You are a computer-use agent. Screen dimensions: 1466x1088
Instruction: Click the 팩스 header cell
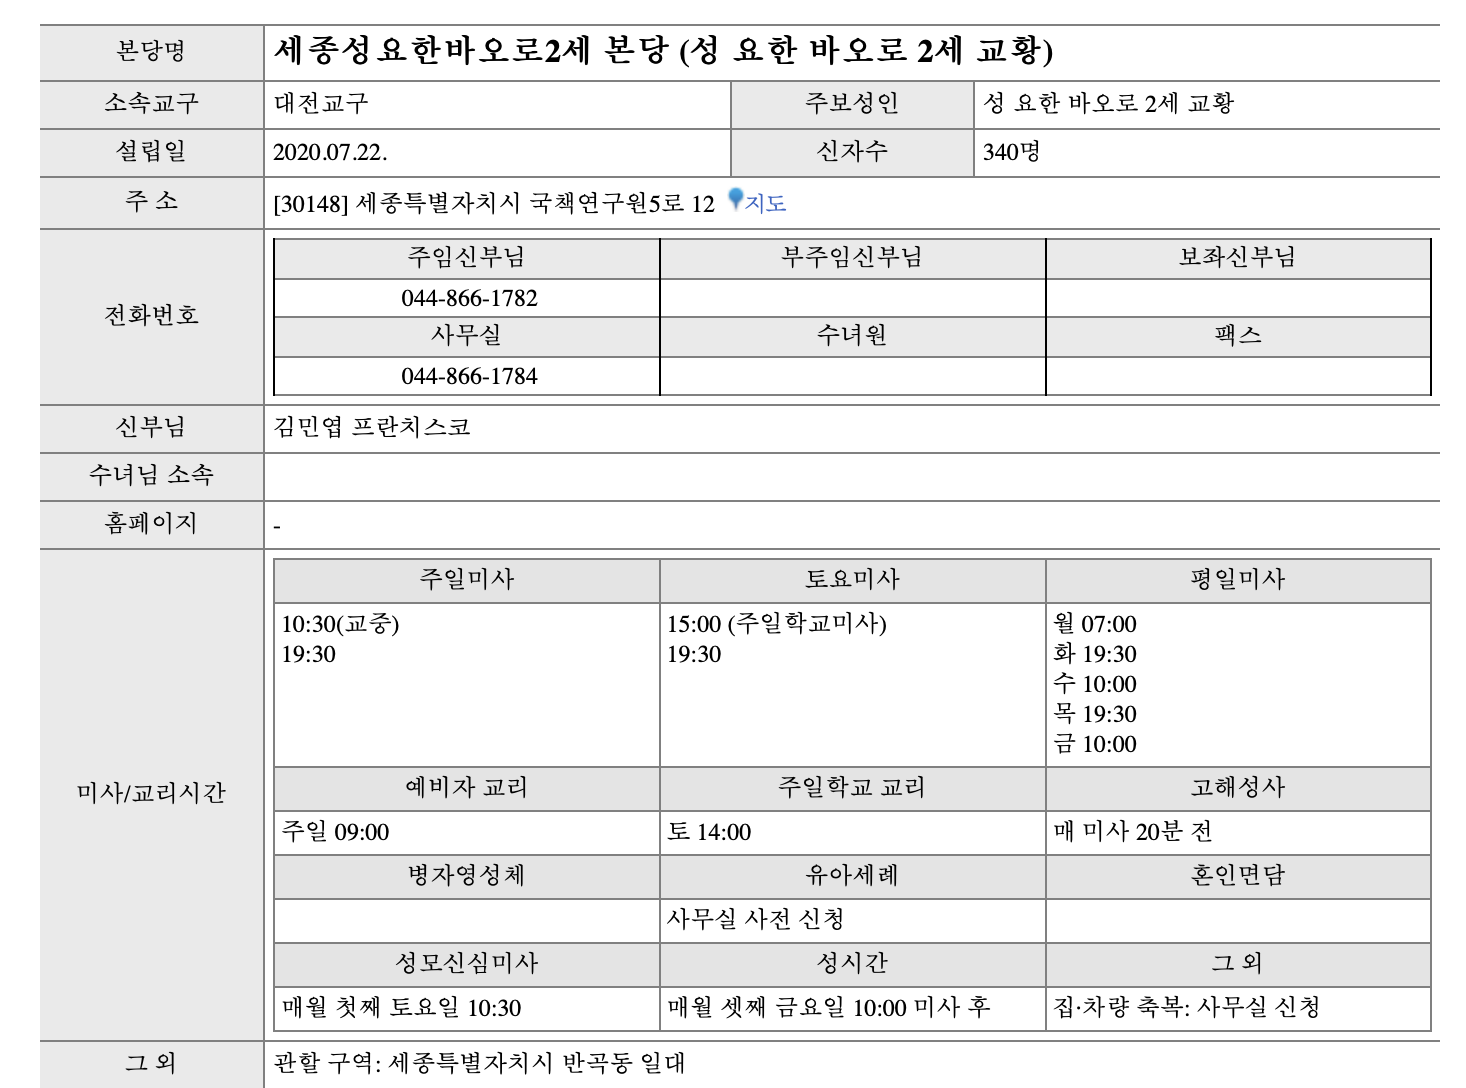click(1238, 336)
